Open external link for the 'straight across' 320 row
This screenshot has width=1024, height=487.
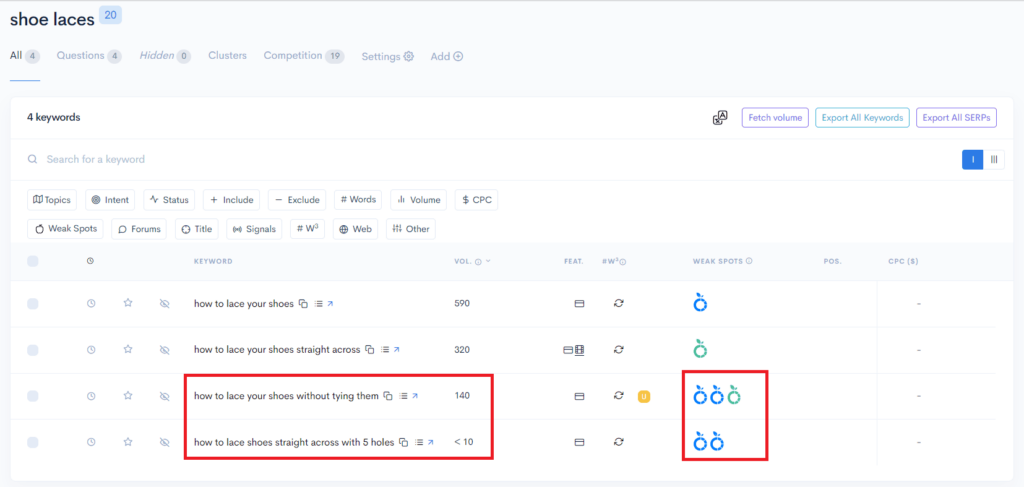tap(396, 350)
